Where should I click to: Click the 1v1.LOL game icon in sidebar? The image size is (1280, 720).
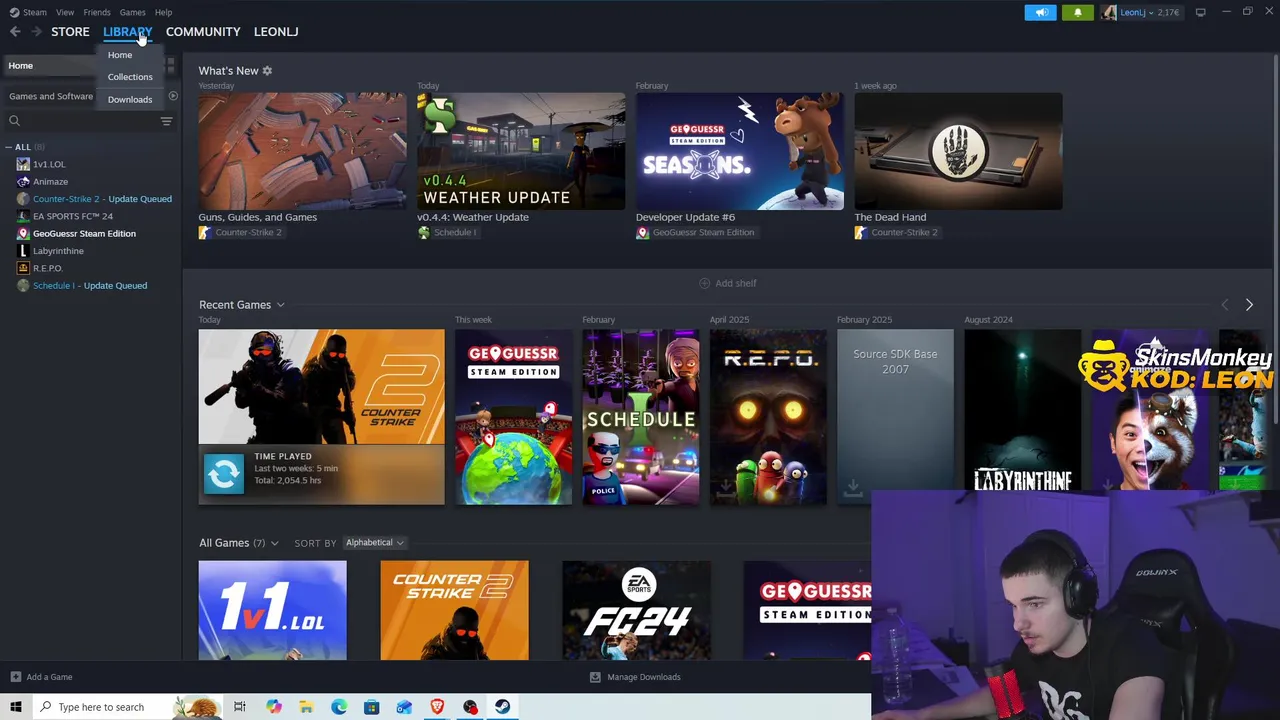(x=23, y=164)
